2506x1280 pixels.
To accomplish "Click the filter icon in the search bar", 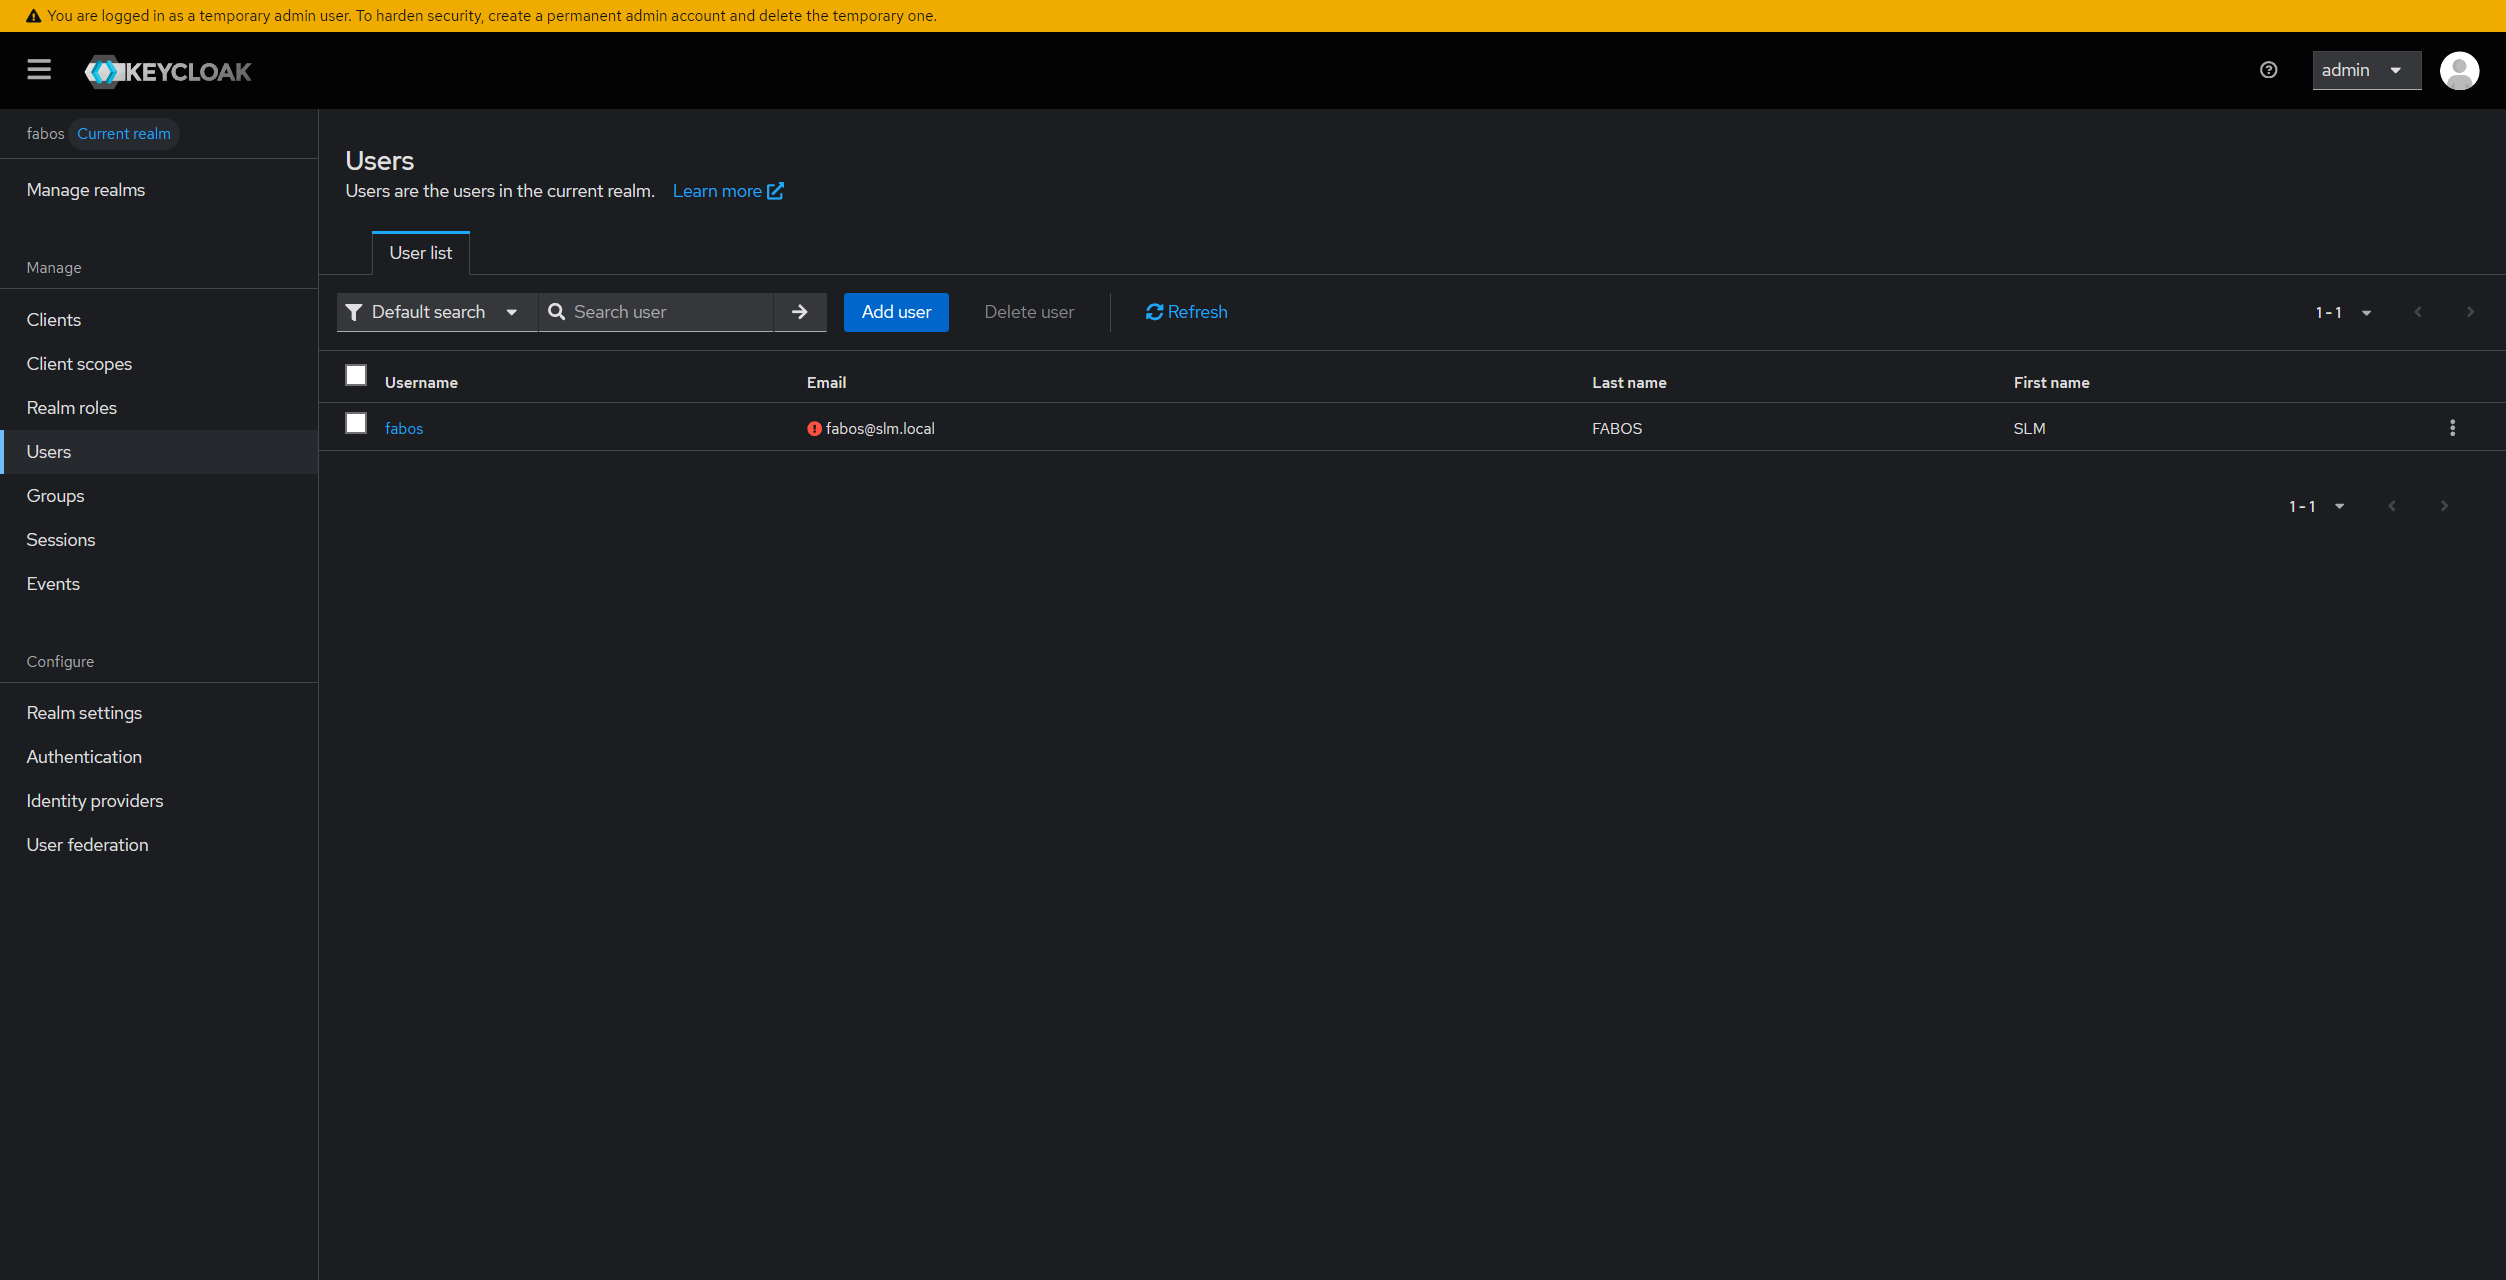I will click(354, 312).
